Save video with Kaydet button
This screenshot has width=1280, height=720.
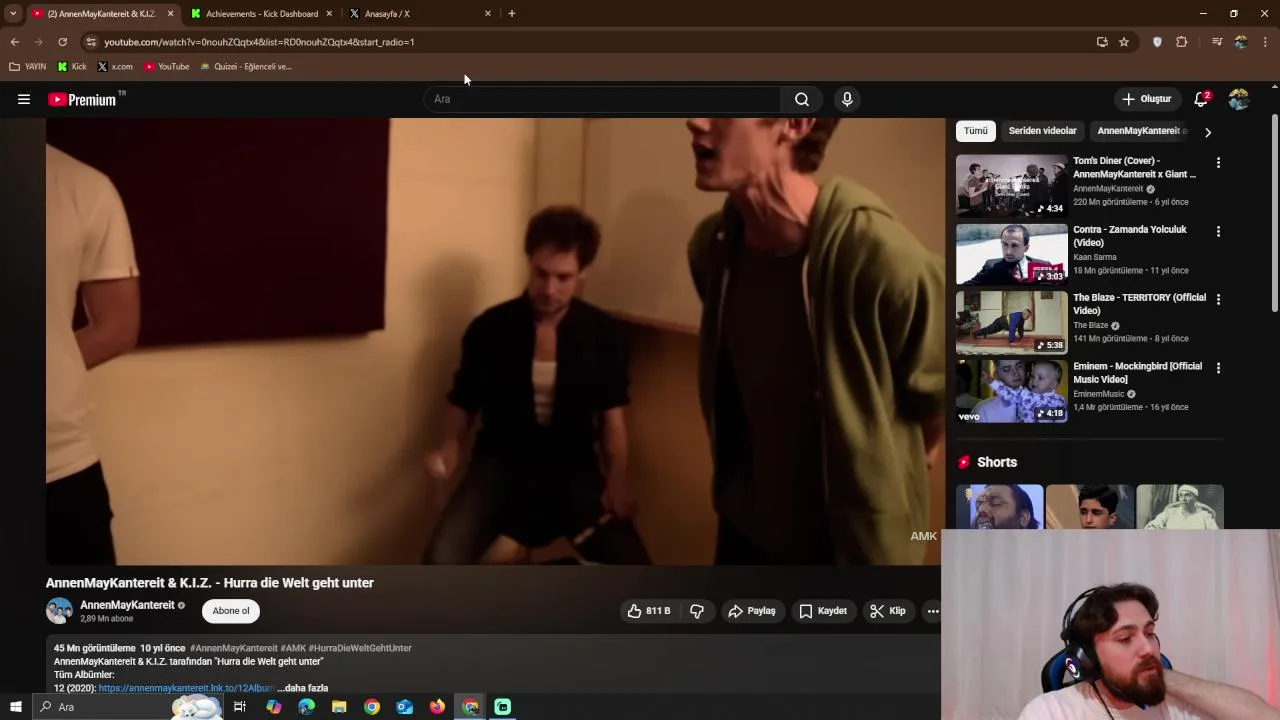[823, 611]
